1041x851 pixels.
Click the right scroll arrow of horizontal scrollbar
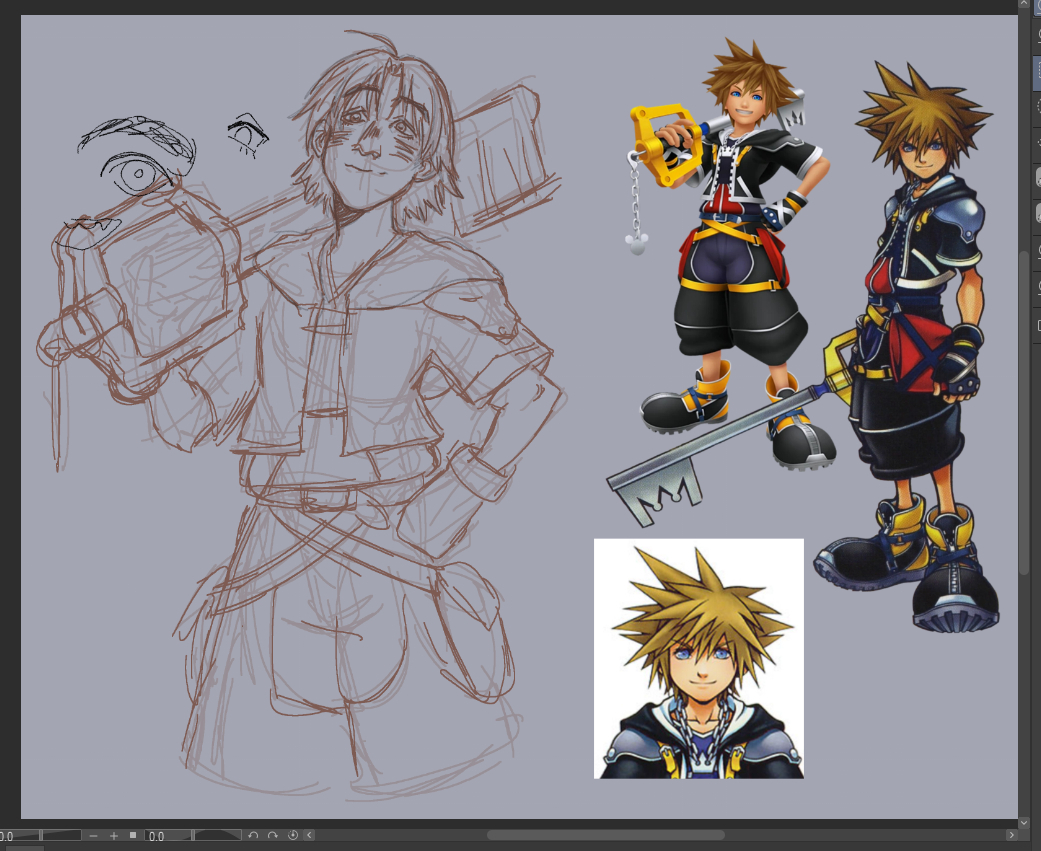pos(1011,835)
